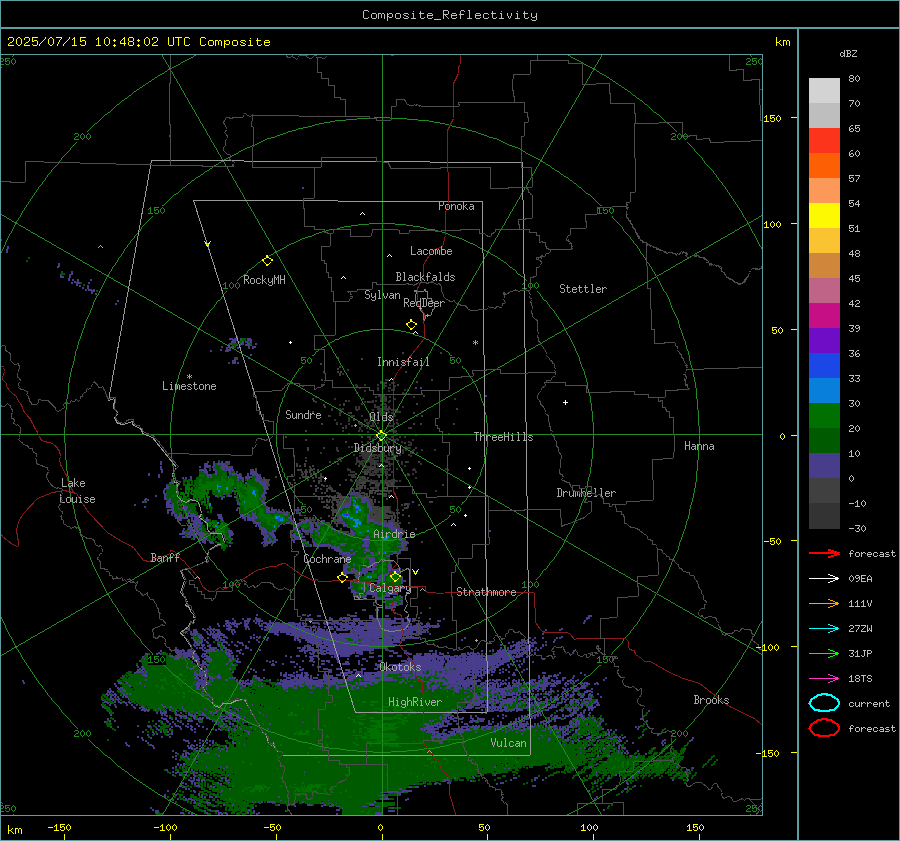Click the red forecast arrow icon

click(824, 553)
